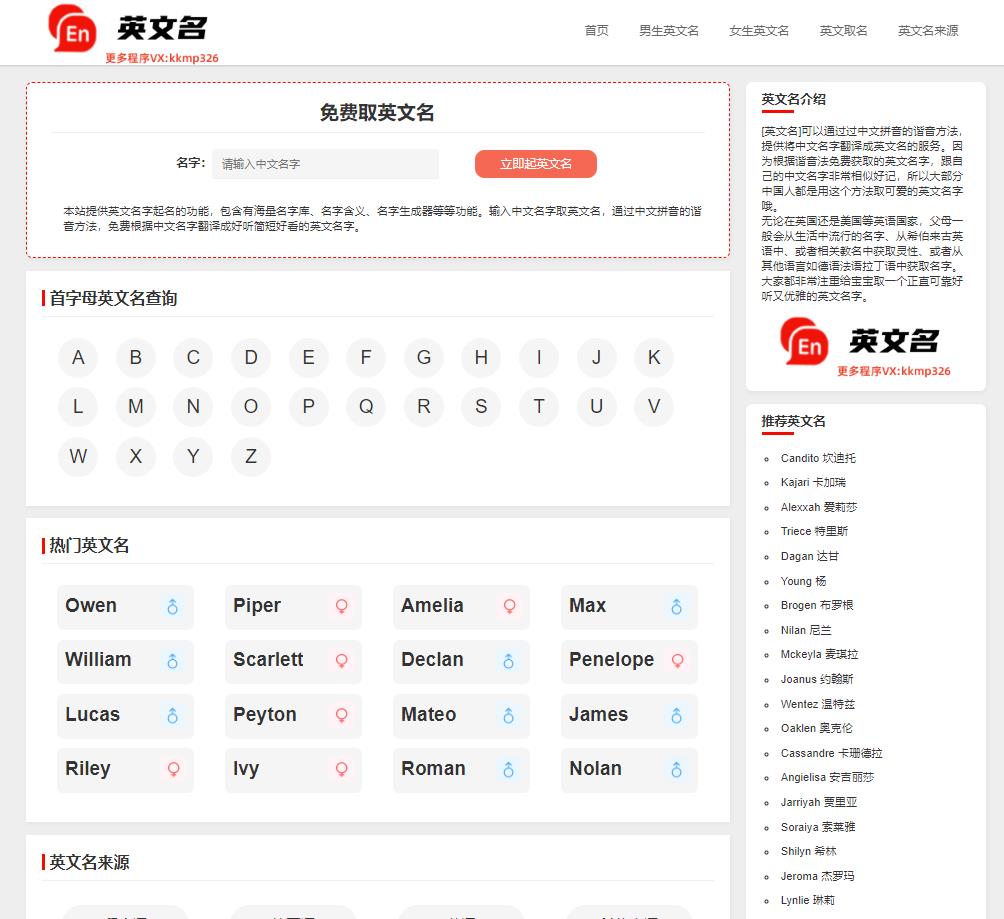Click the Chinese name input field

pyautogui.click(x=325, y=164)
